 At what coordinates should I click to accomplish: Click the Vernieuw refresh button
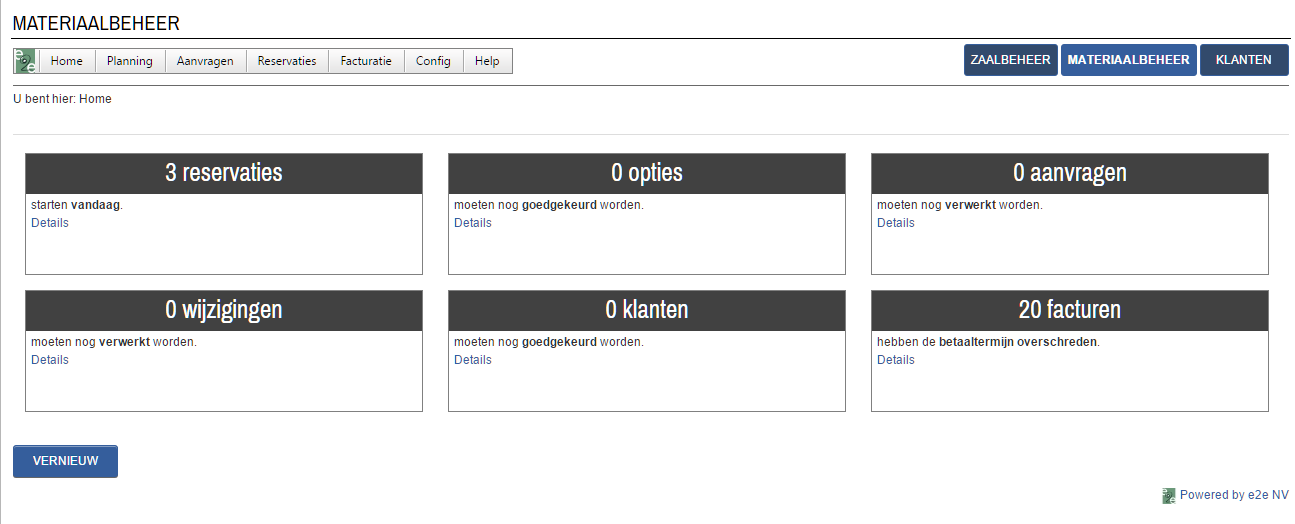point(65,461)
